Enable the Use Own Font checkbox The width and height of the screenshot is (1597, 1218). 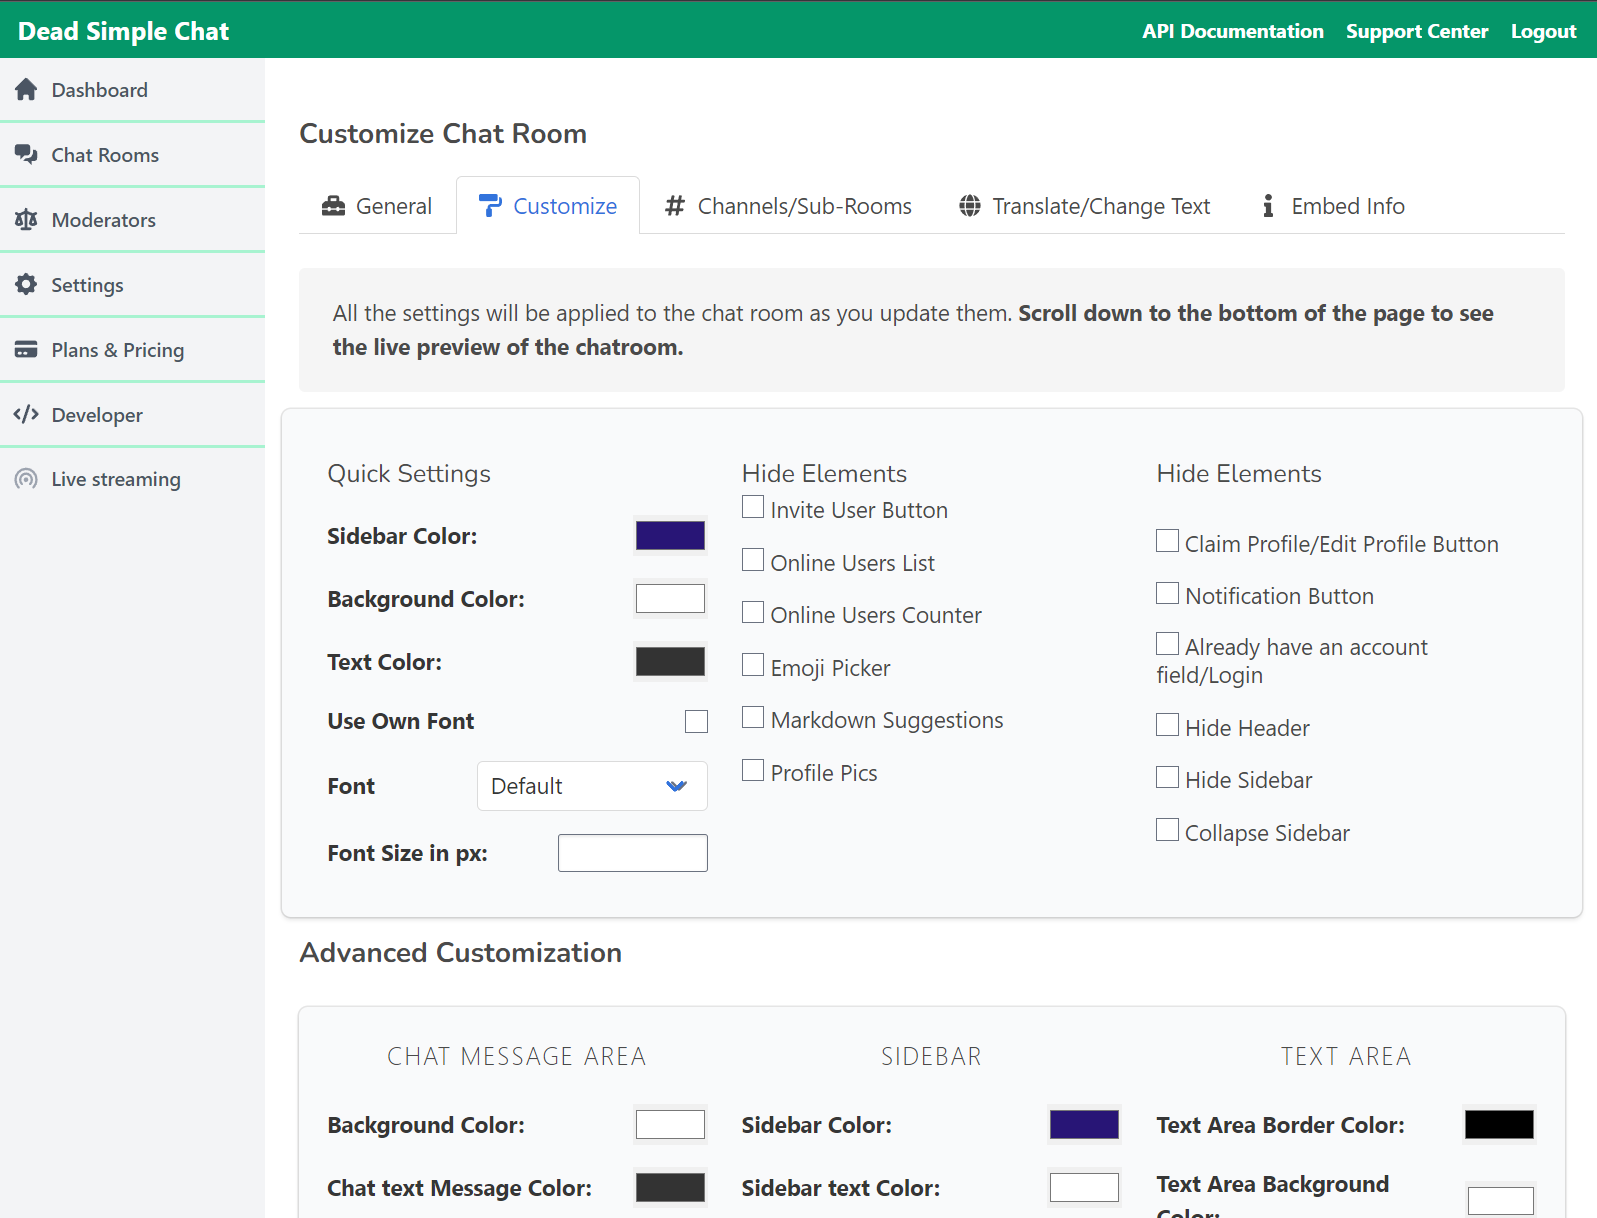[696, 722]
